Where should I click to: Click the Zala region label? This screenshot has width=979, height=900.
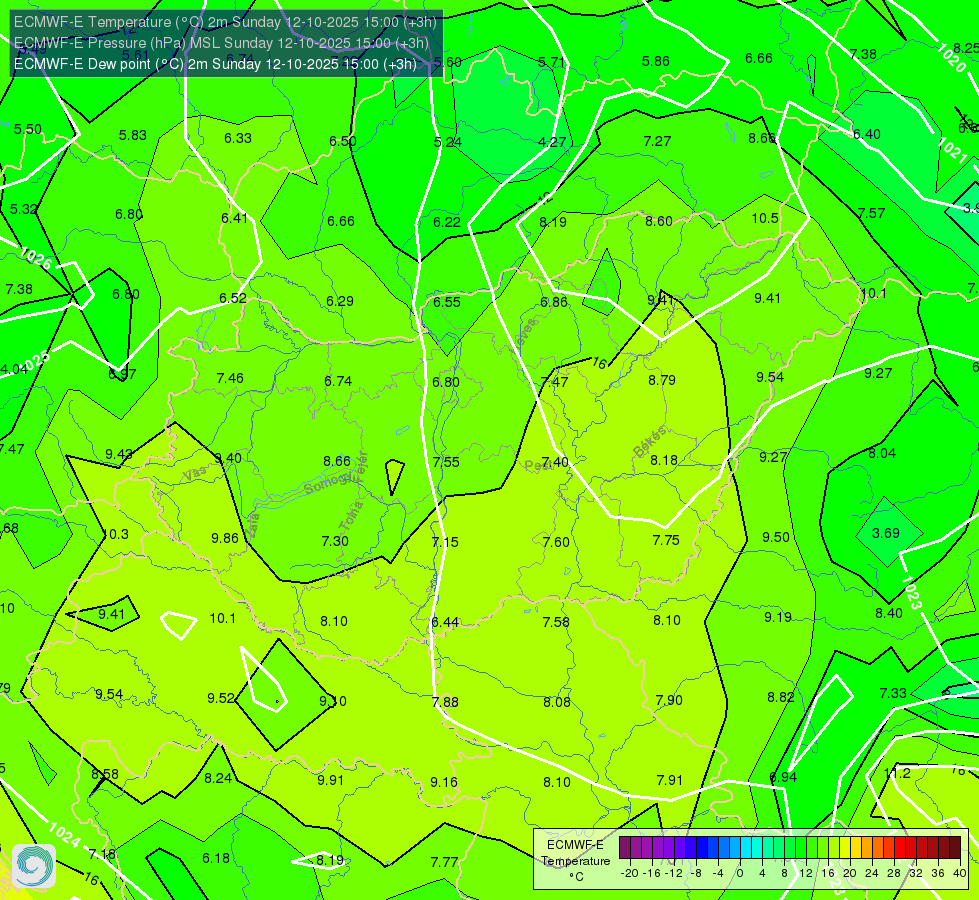[252, 525]
